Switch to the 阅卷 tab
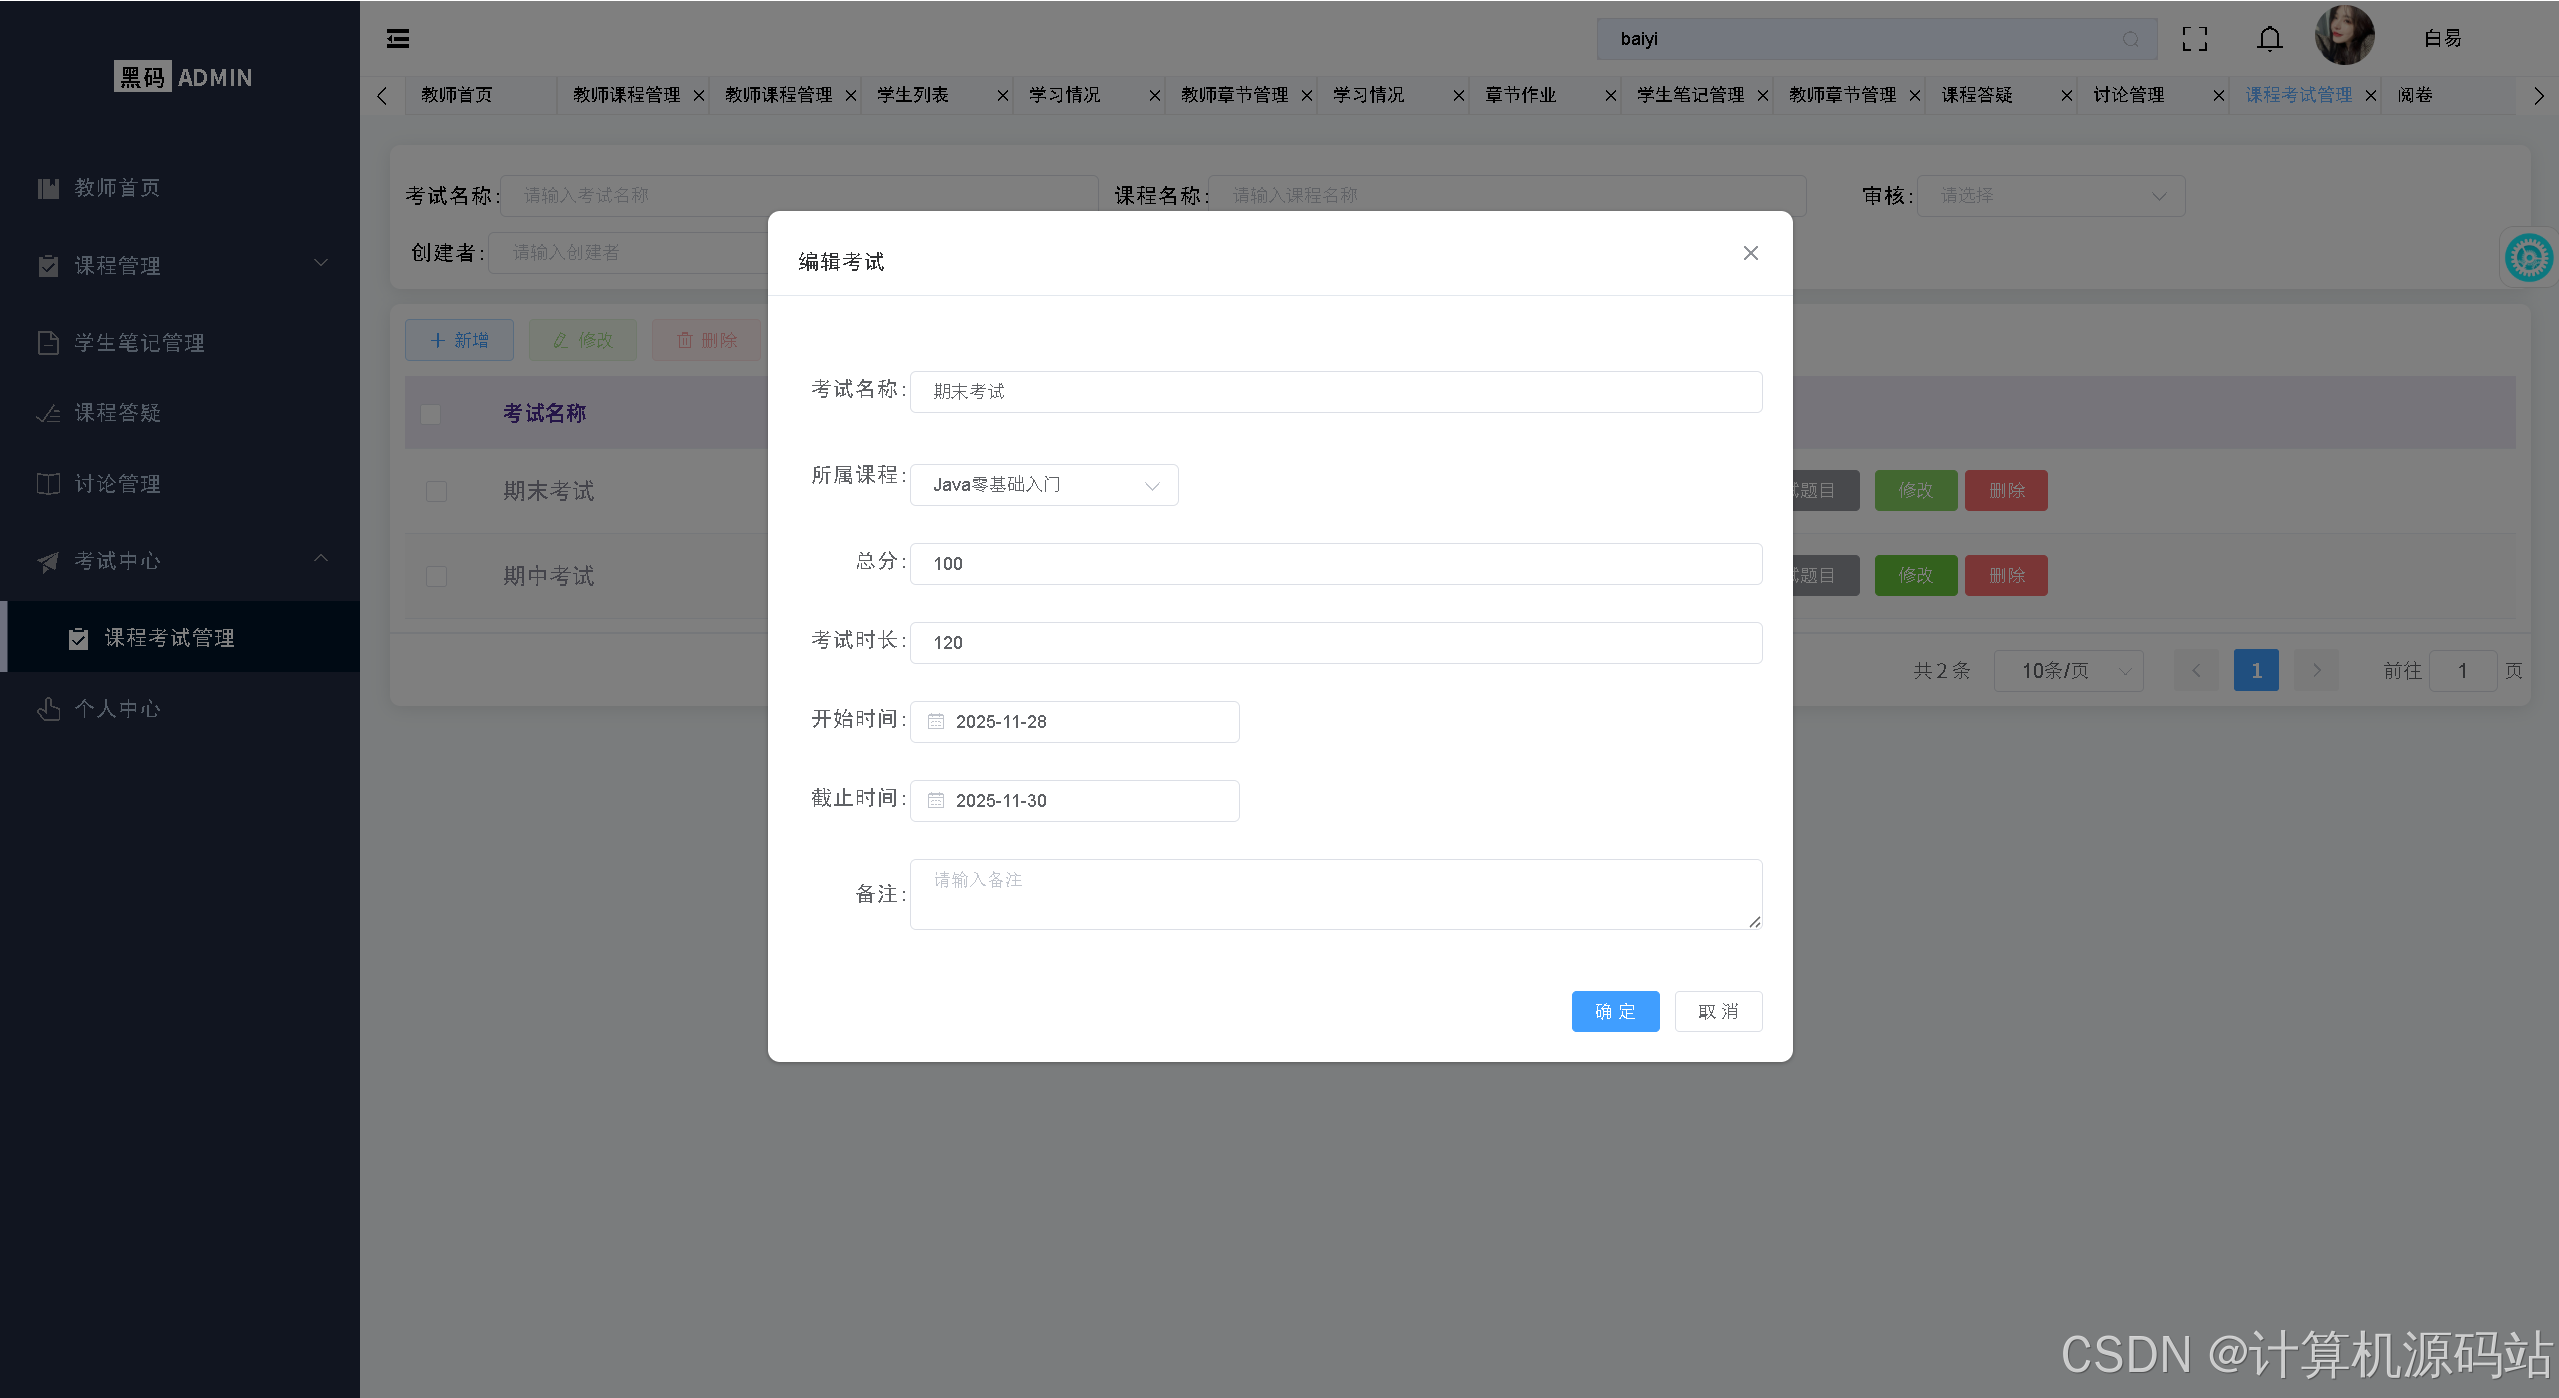 2417,95
